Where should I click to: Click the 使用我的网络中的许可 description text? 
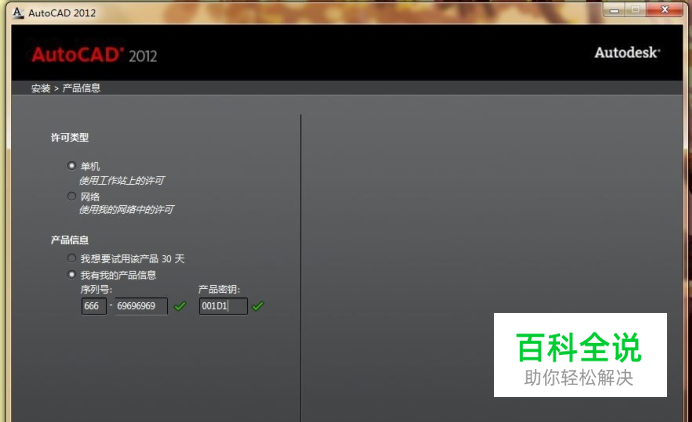[x=127, y=210]
